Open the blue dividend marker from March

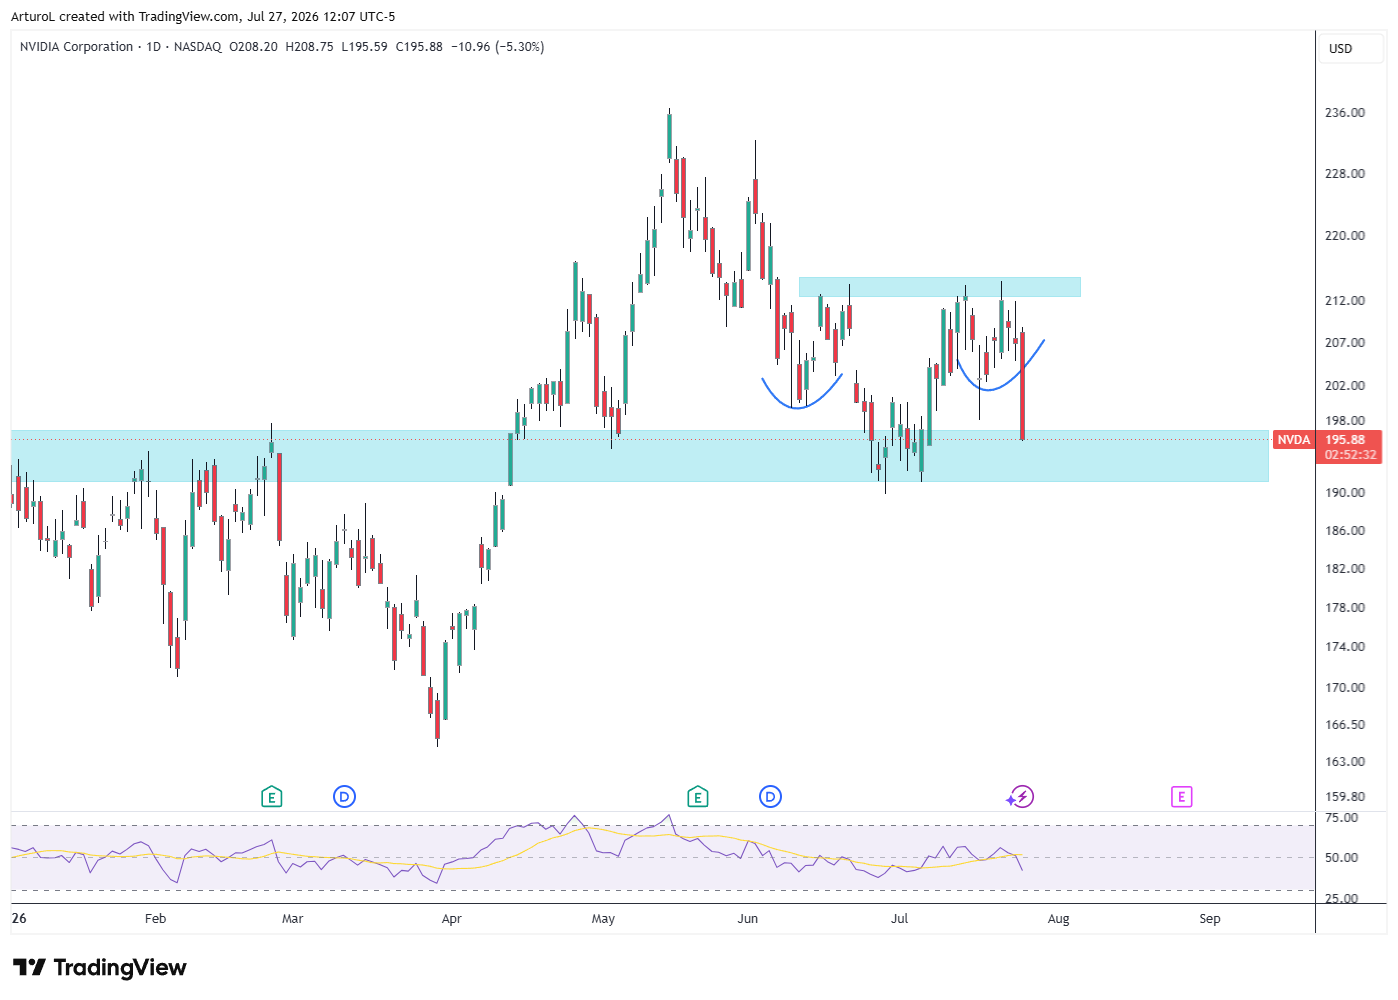344,797
